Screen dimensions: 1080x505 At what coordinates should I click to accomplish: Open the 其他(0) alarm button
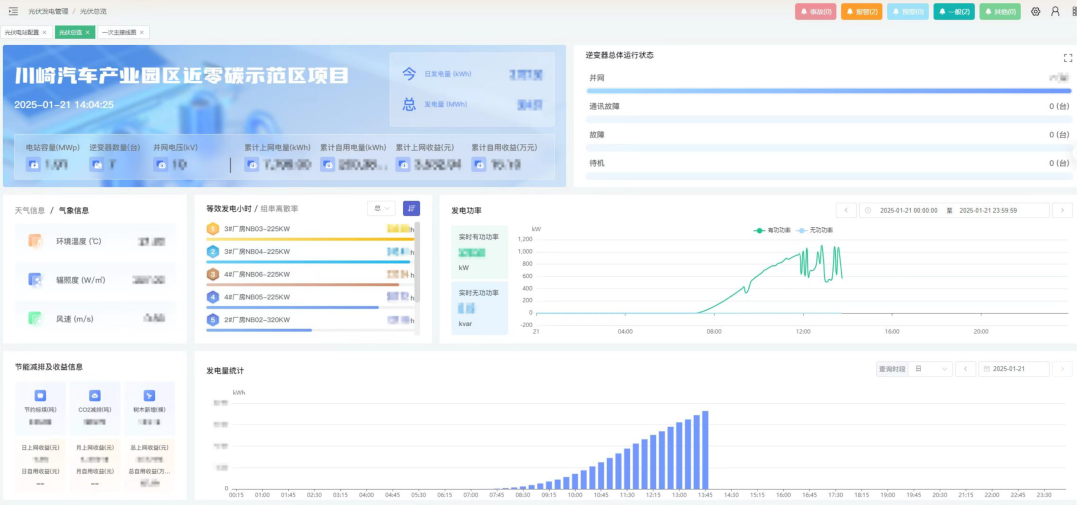point(999,11)
